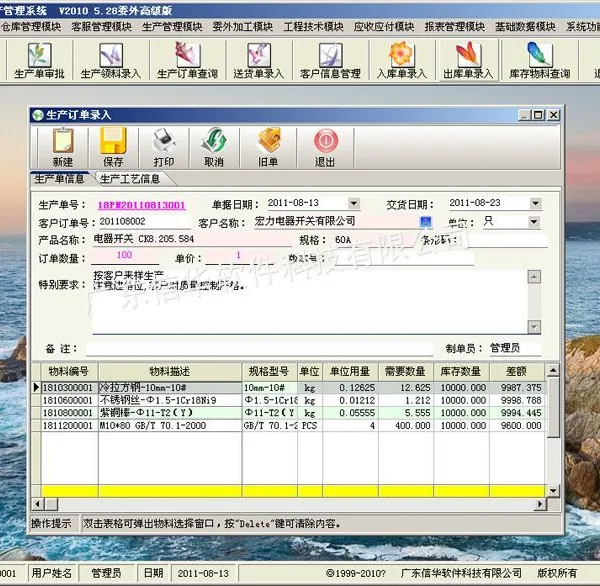Screen dimensions: 600x586
Task: Switch to the 生产工艺信息 tab
Action: click(x=130, y=179)
